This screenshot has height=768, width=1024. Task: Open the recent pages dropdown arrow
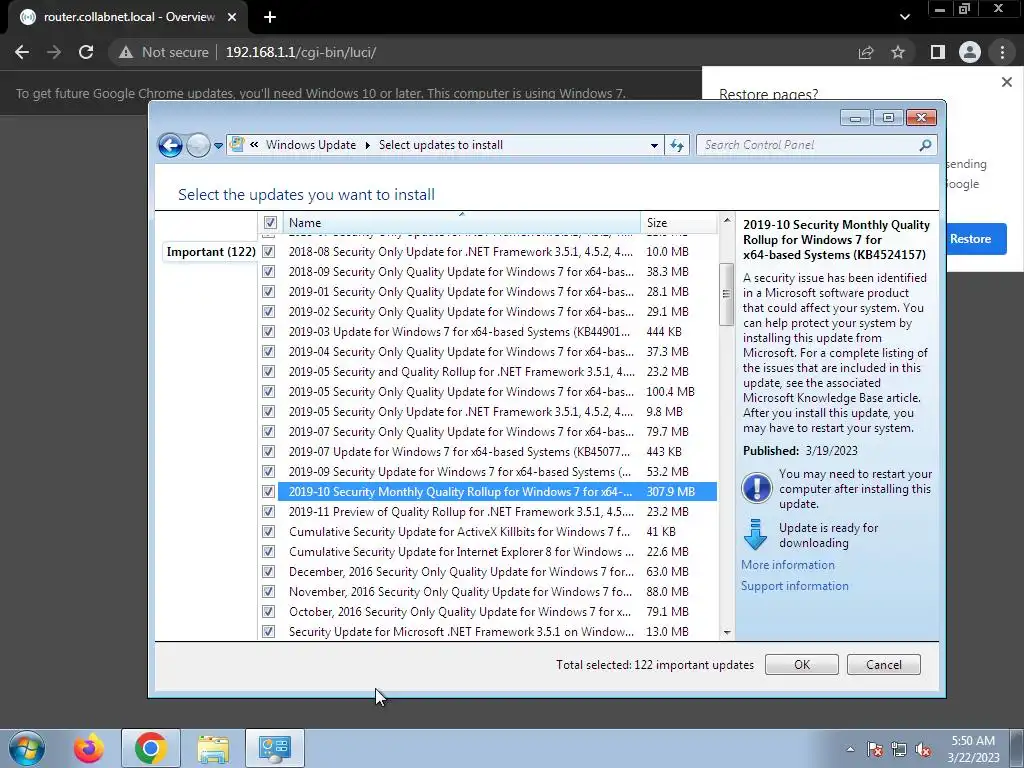[x=218, y=146]
